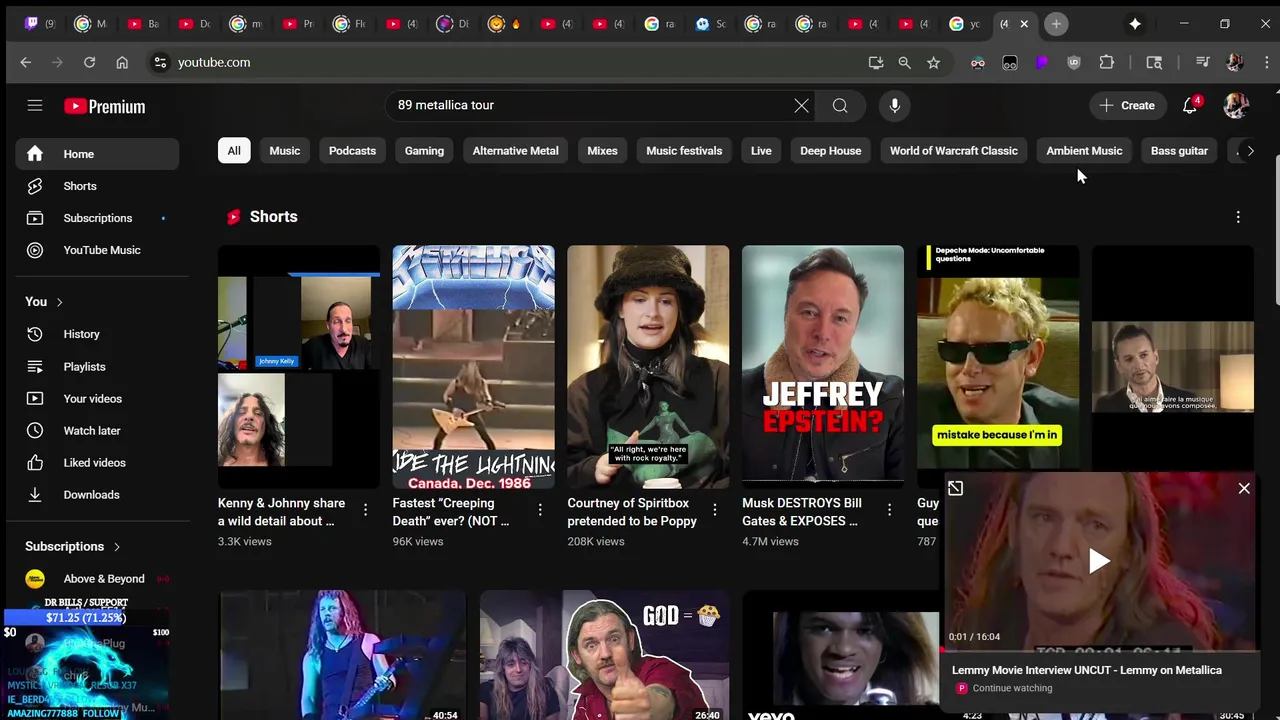
Task: Expand the Subscriptions section header chevron
Action: (x=117, y=547)
